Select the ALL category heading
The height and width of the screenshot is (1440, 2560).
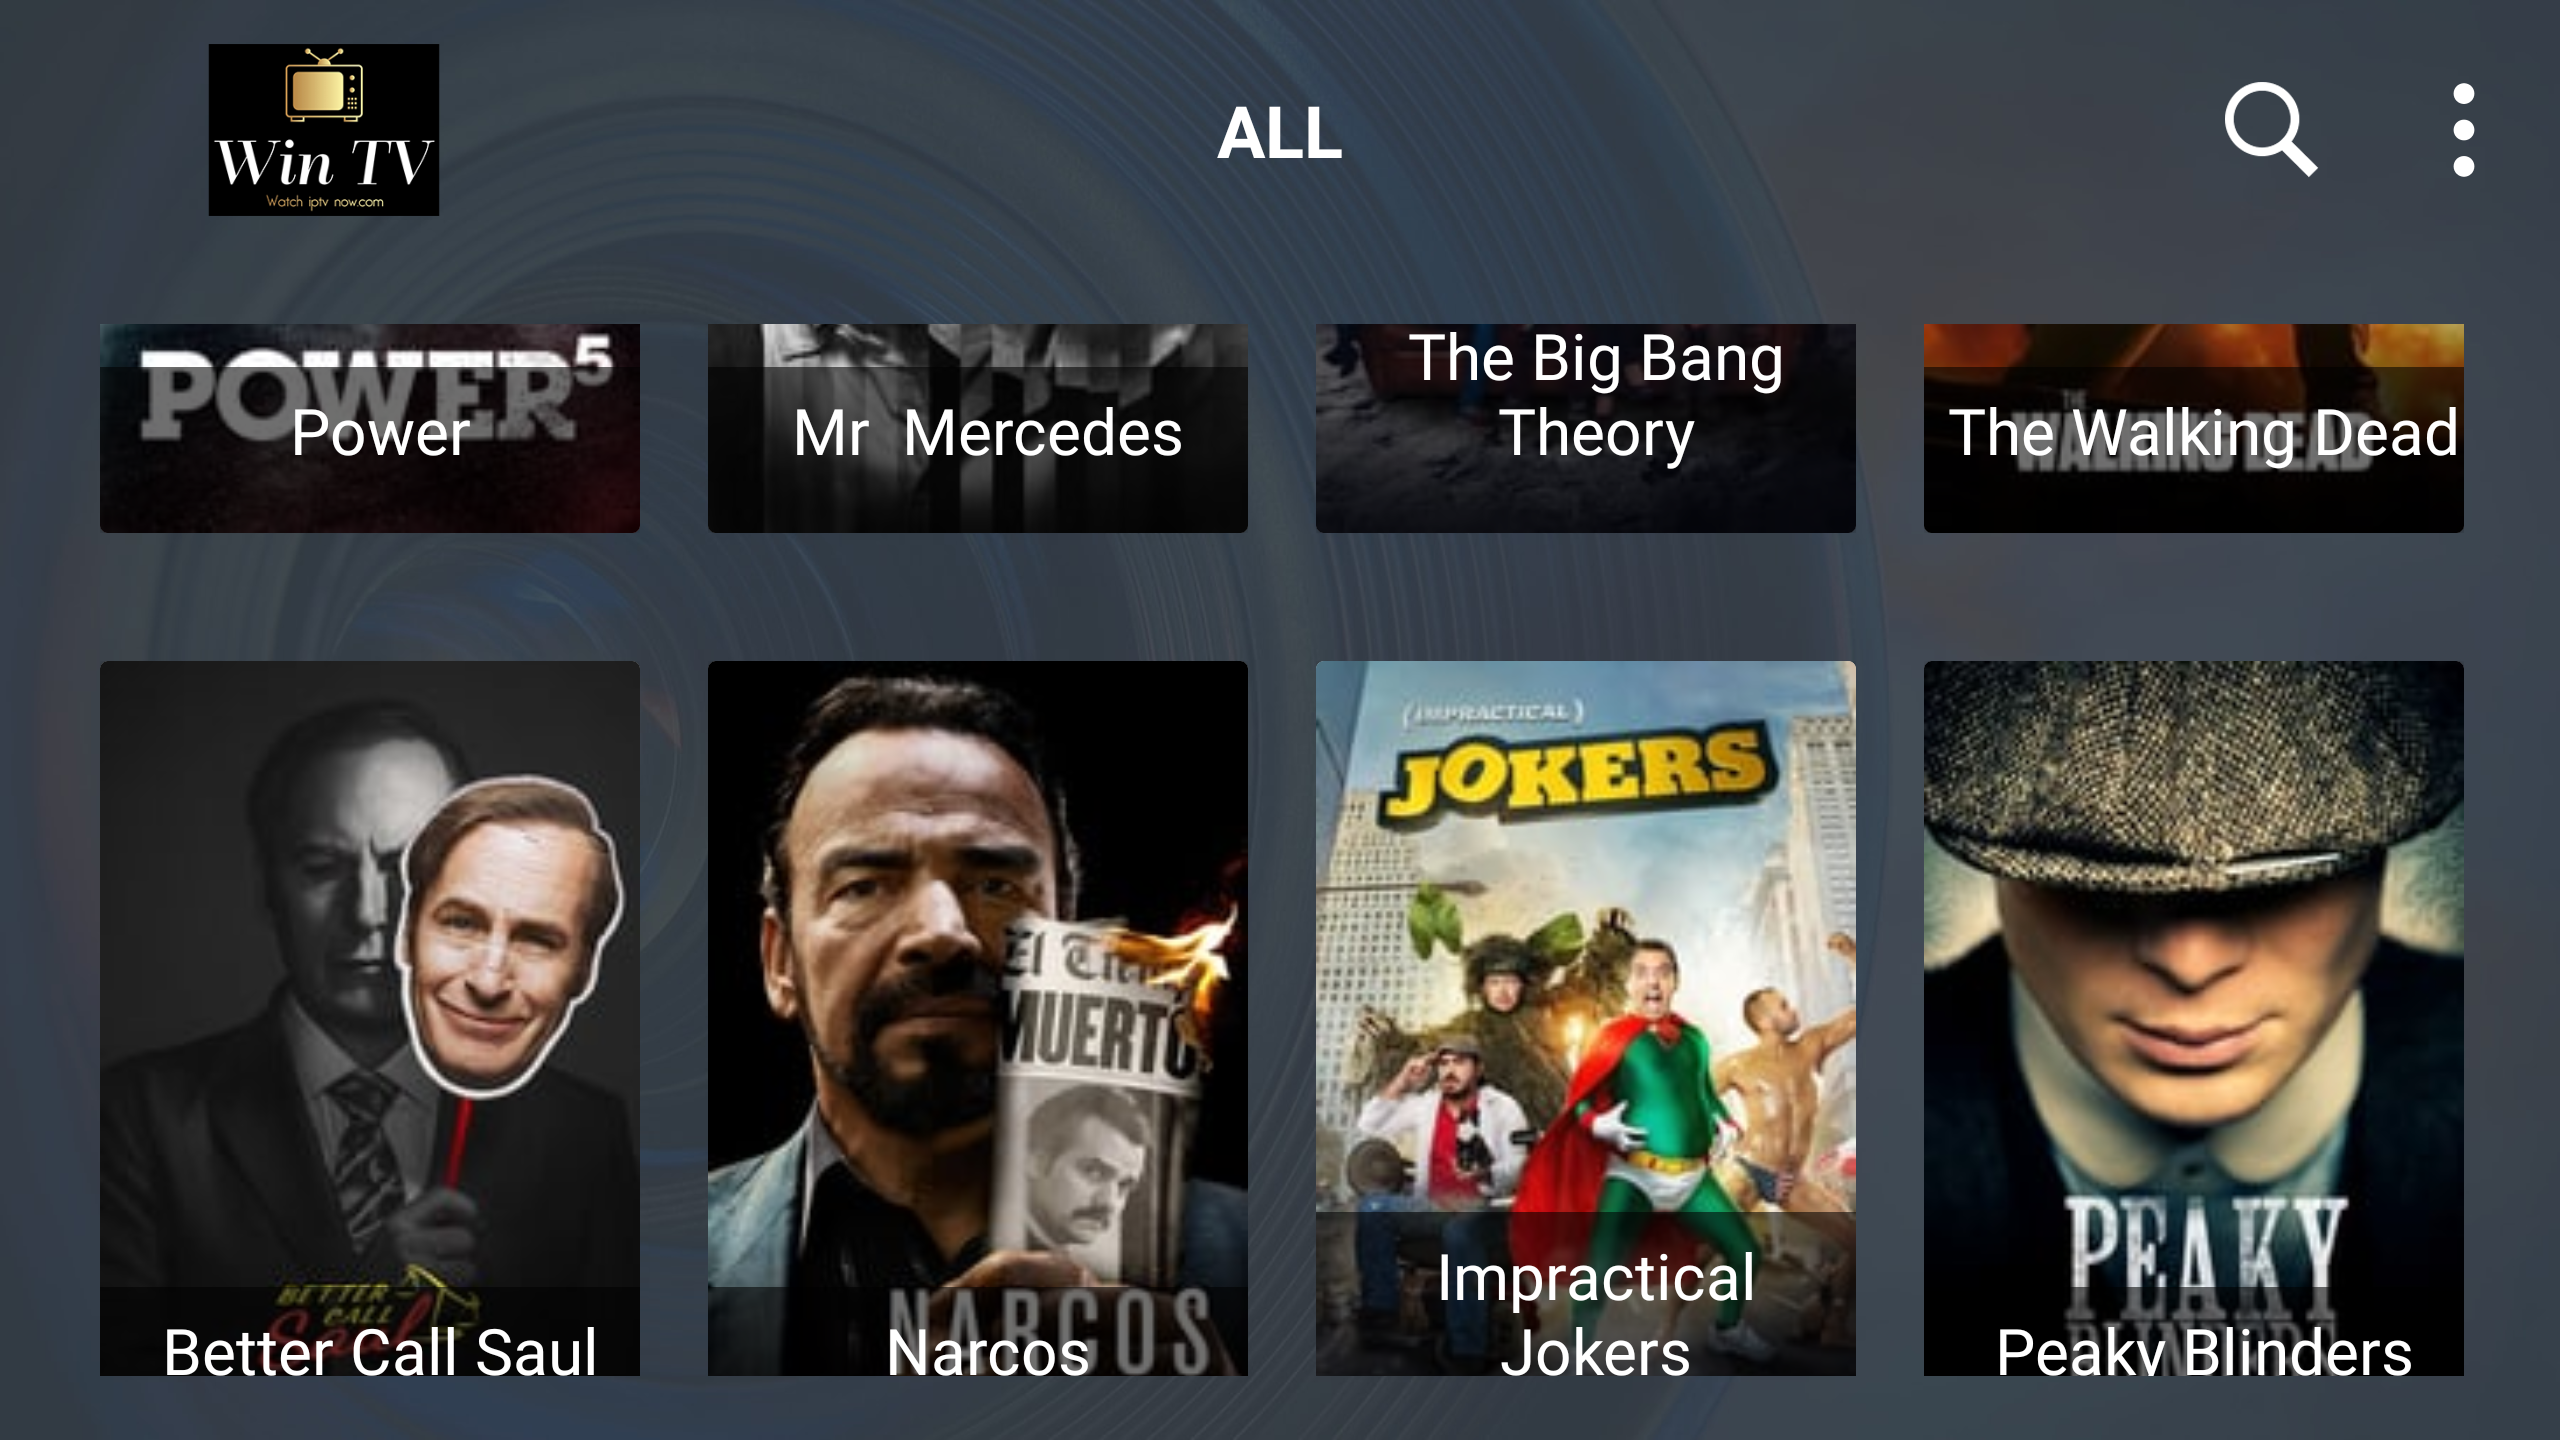click(1280, 133)
